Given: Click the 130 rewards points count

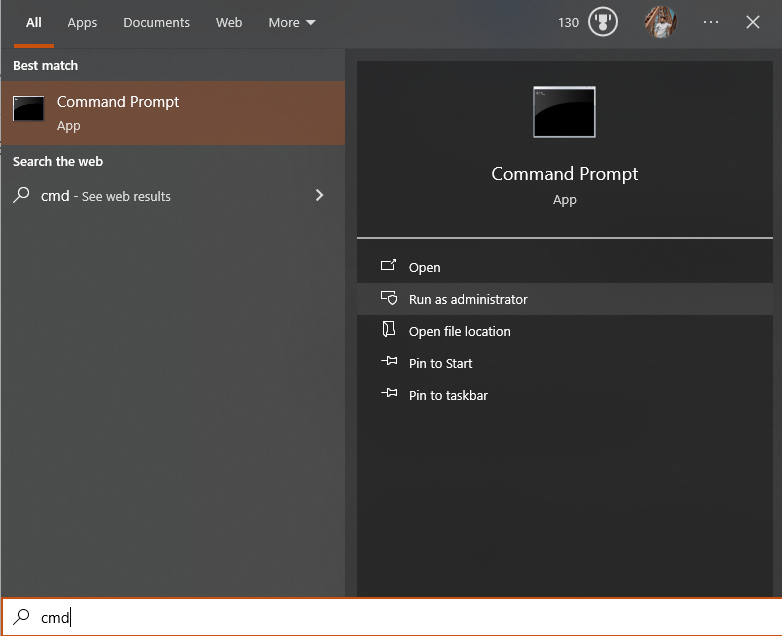Looking at the screenshot, I should [x=568, y=23].
